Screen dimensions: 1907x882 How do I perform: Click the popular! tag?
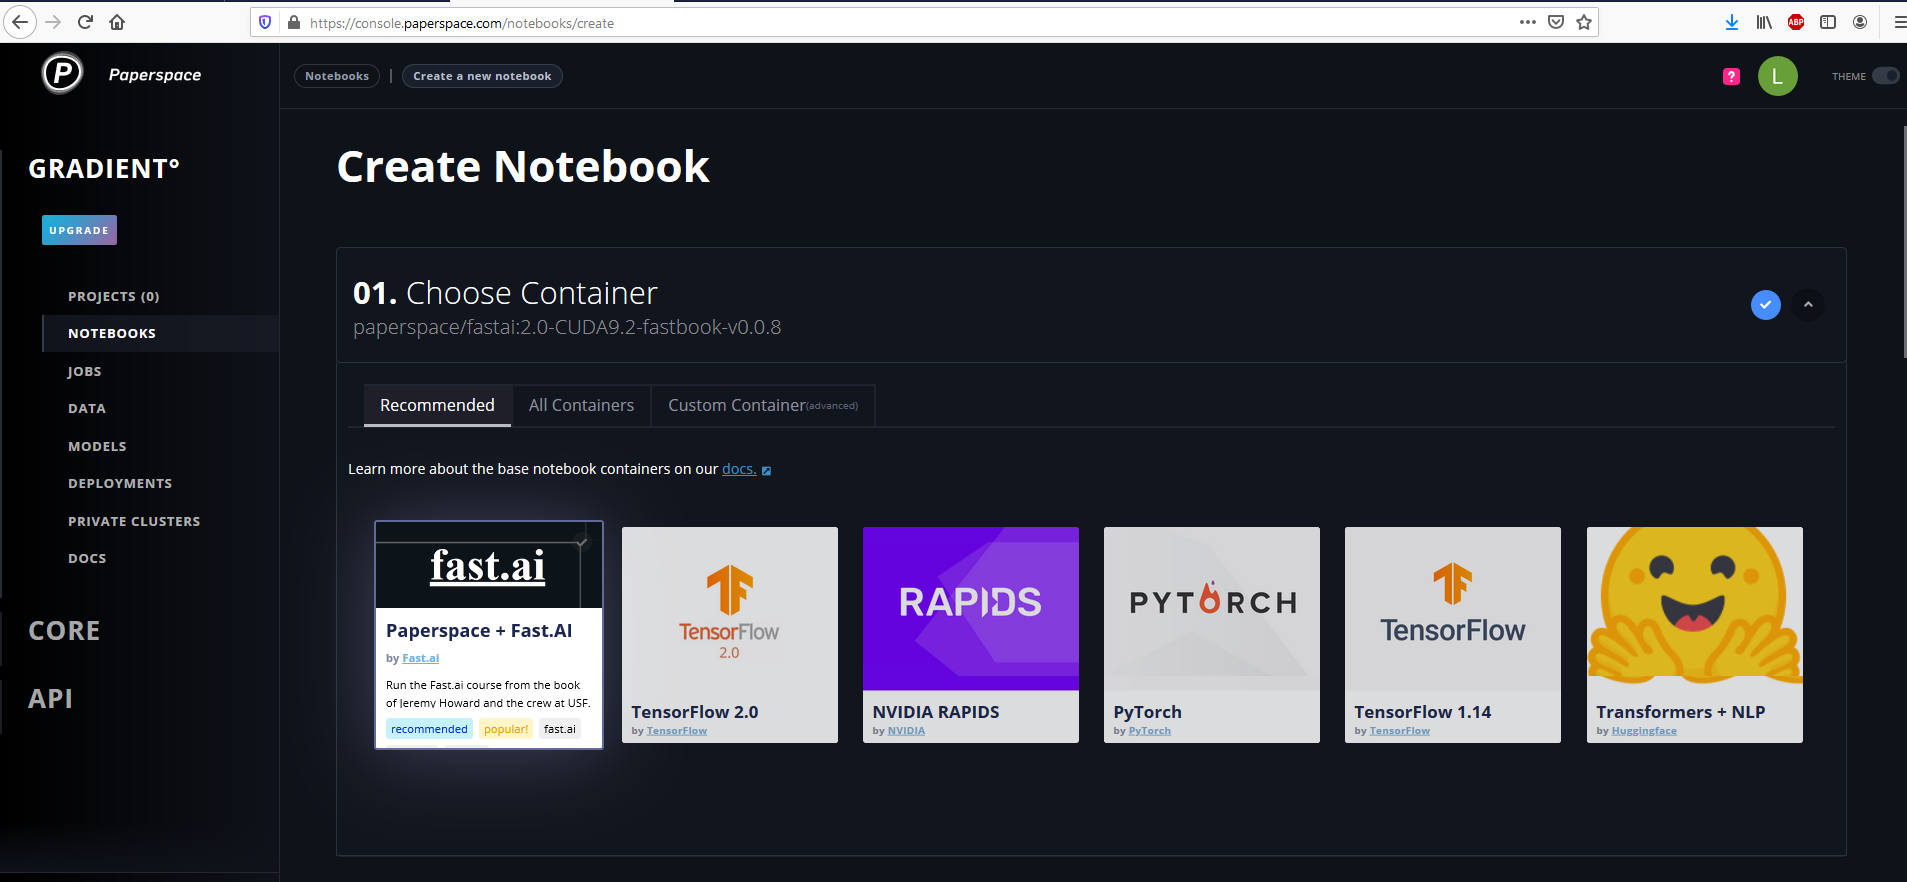506,729
